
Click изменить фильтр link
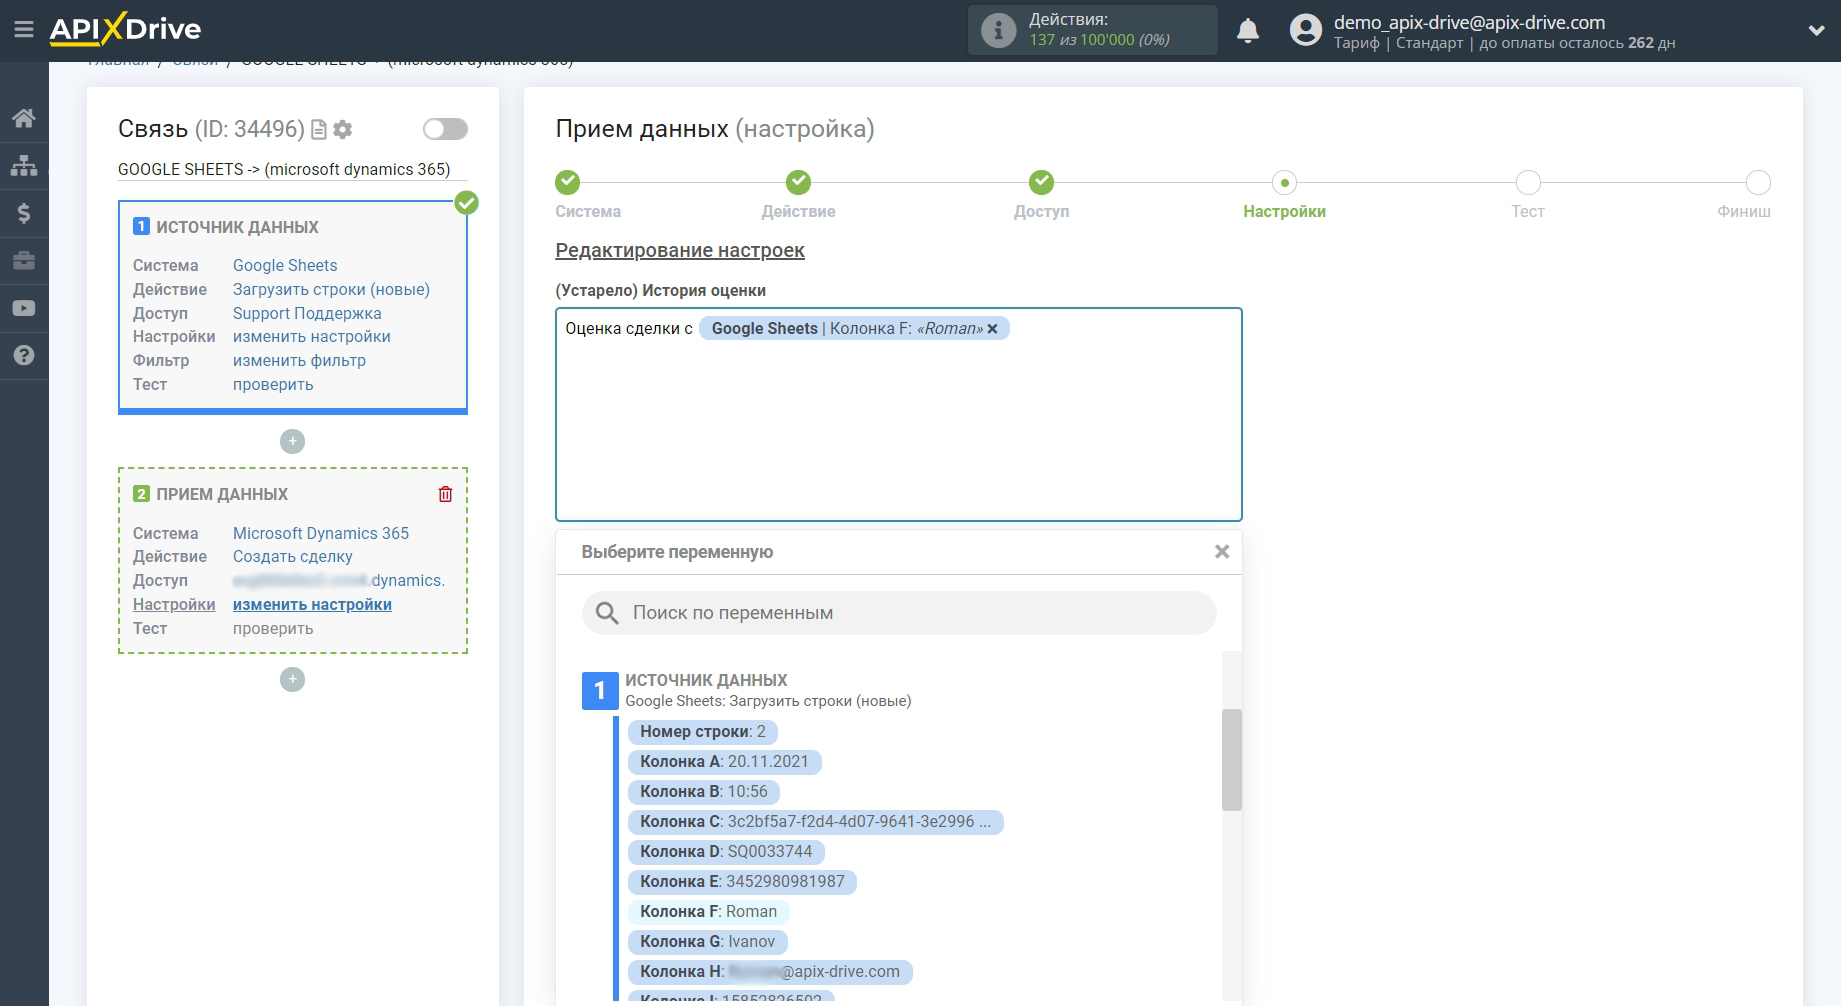coord(299,361)
